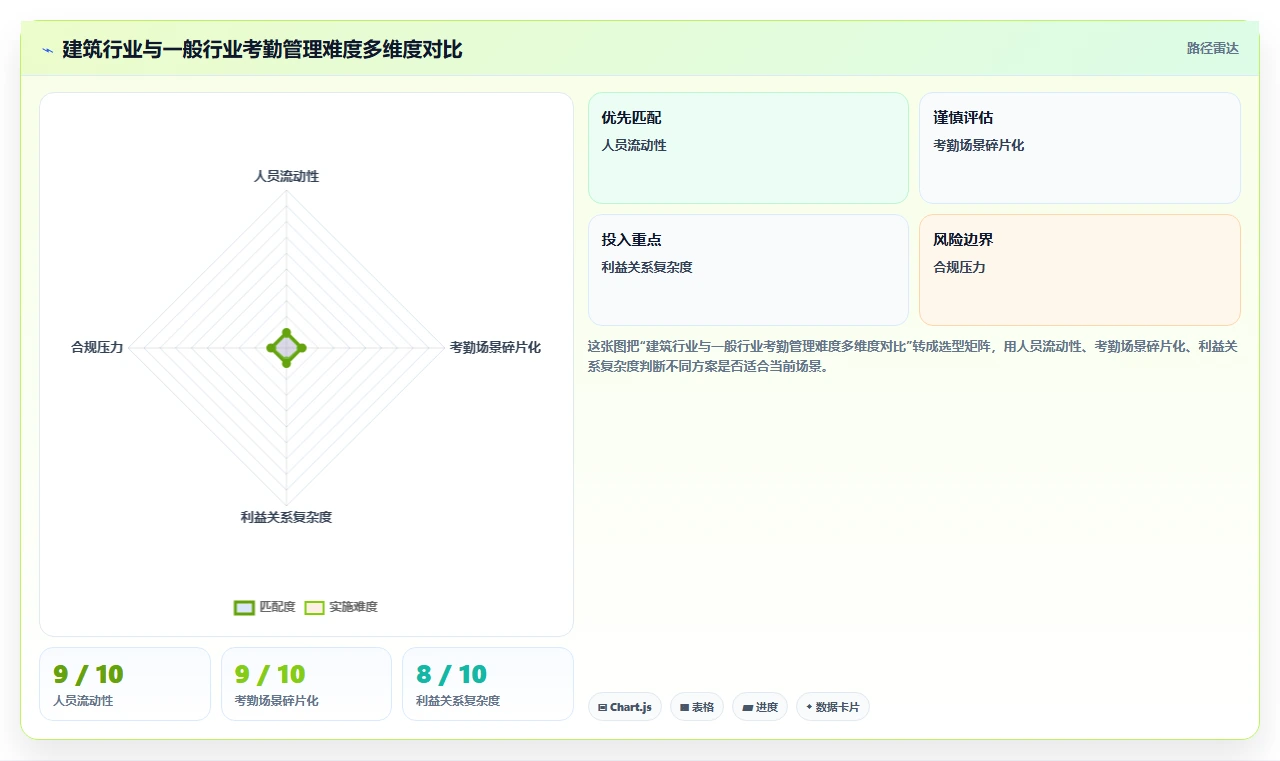Click the lightning icon beside the page title
The height and width of the screenshot is (761, 1280).
[x=48, y=49]
